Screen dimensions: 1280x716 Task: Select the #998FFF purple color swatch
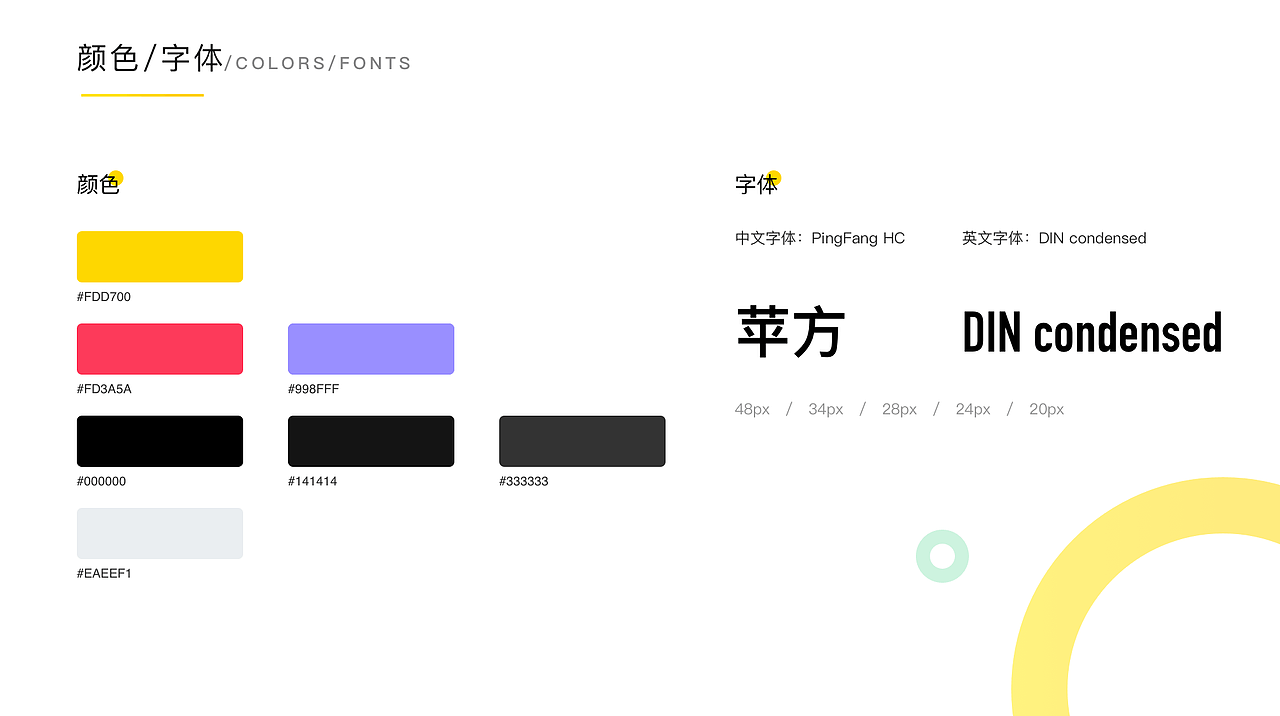tap(370, 348)
